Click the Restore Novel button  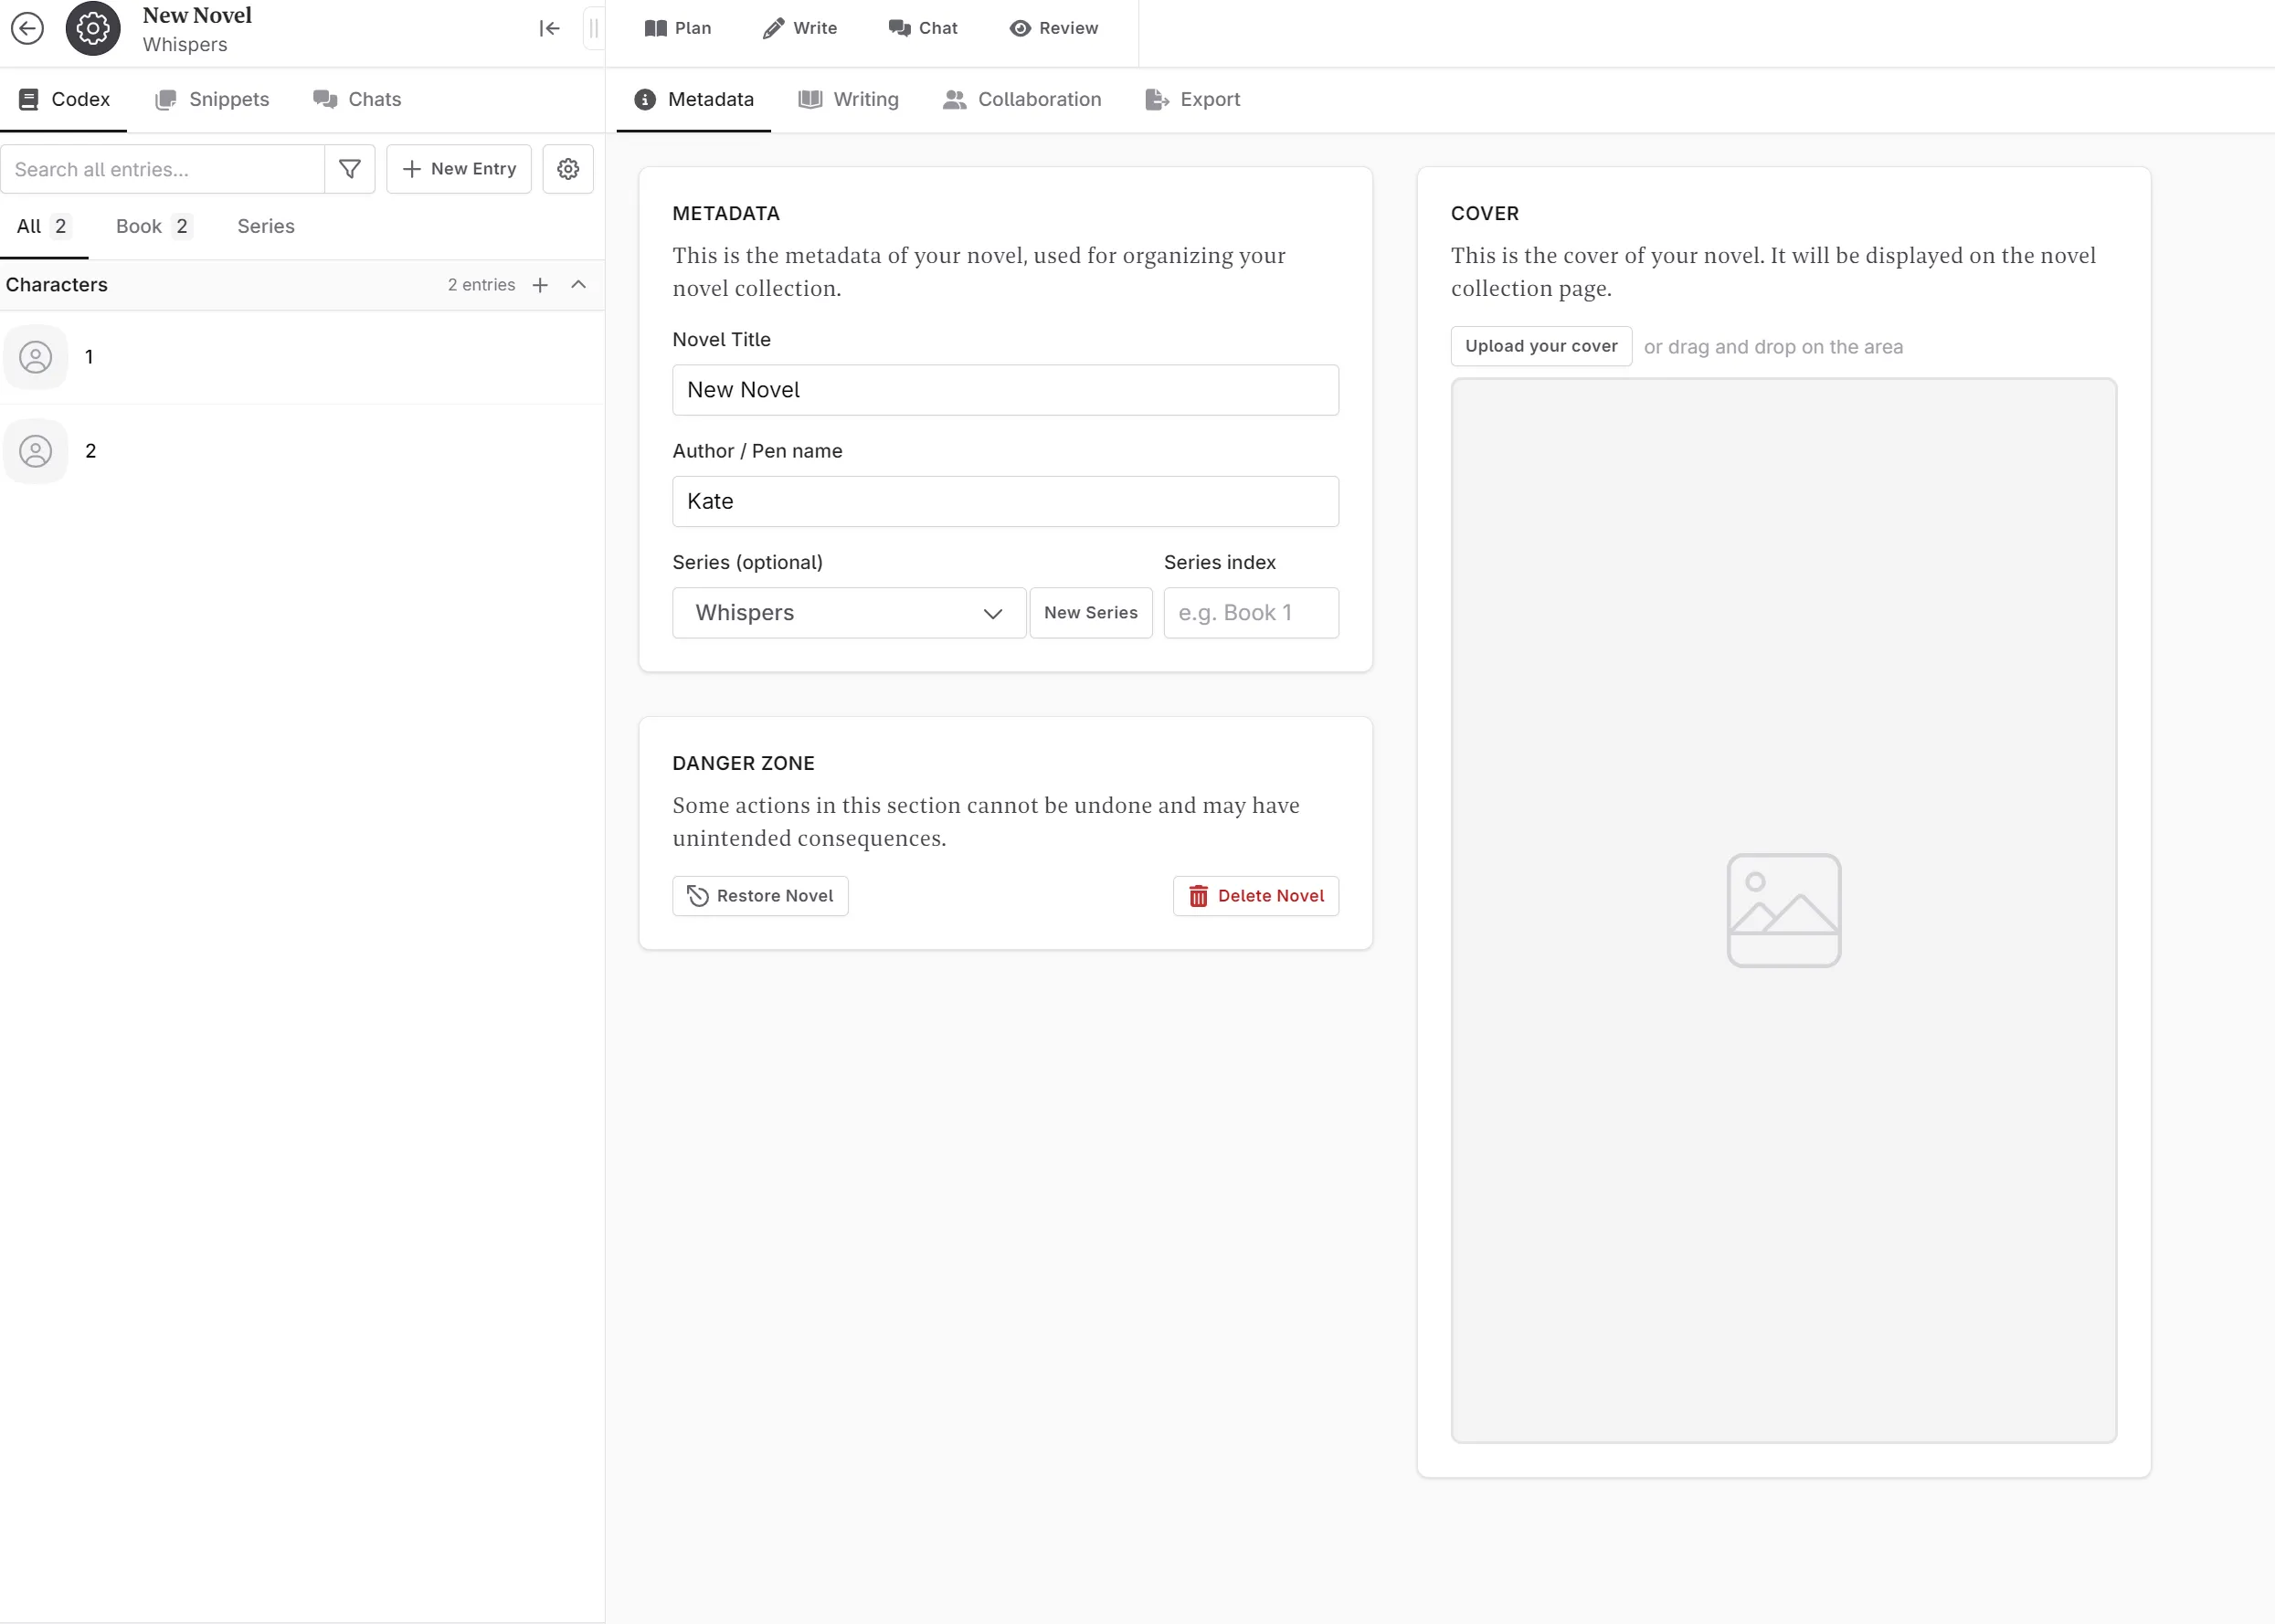point(759,896)
